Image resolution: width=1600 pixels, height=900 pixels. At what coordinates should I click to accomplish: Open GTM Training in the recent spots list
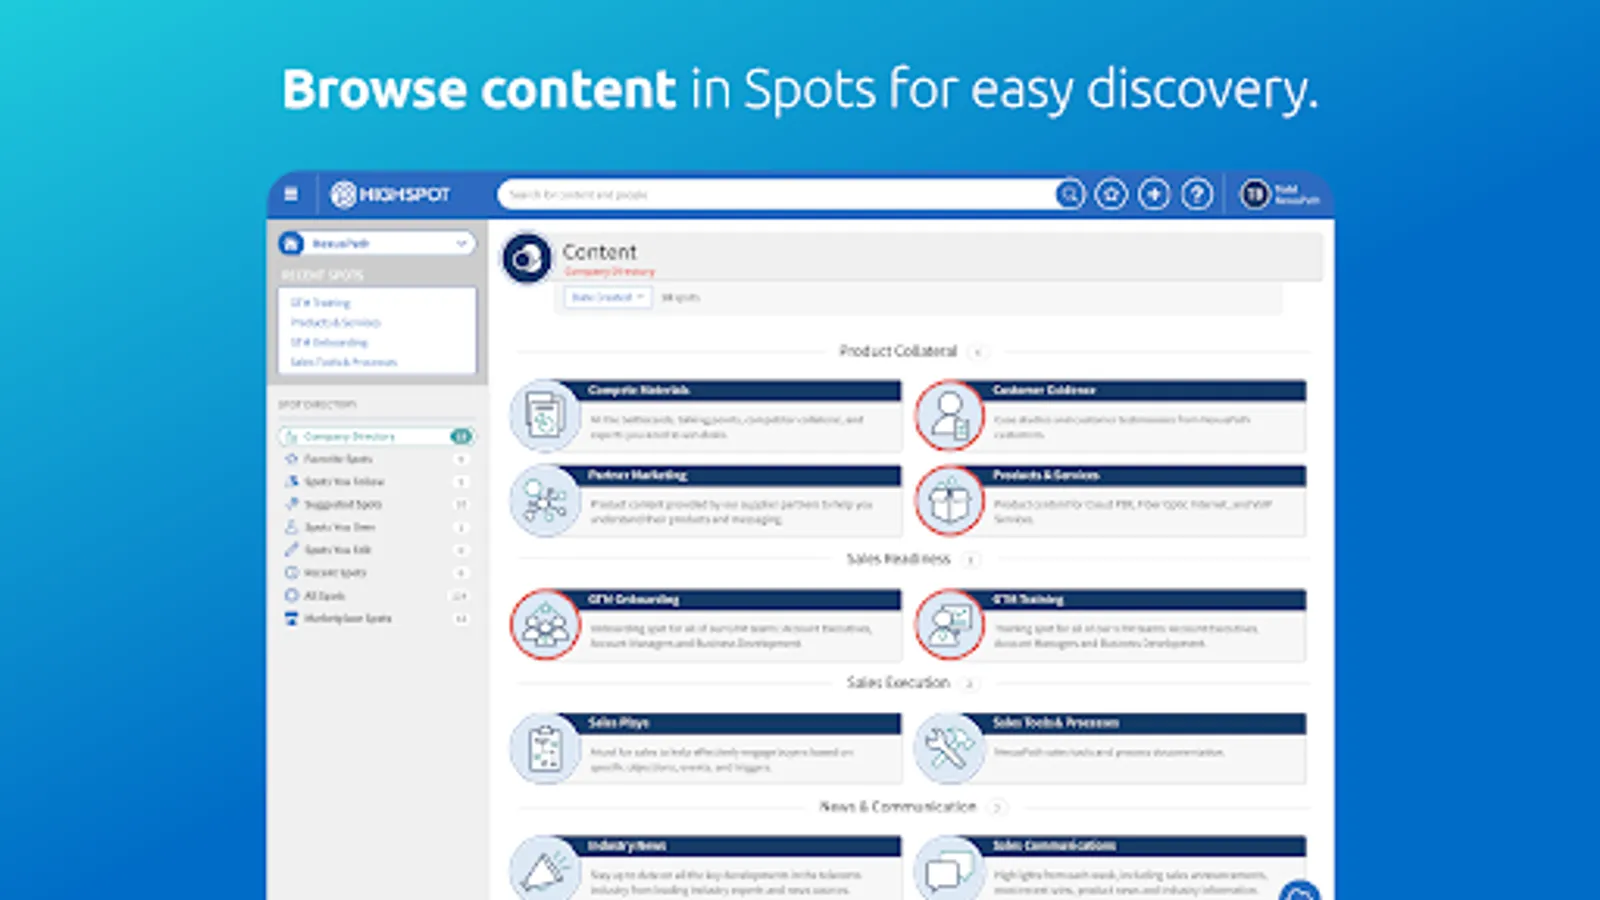point(321,303)
